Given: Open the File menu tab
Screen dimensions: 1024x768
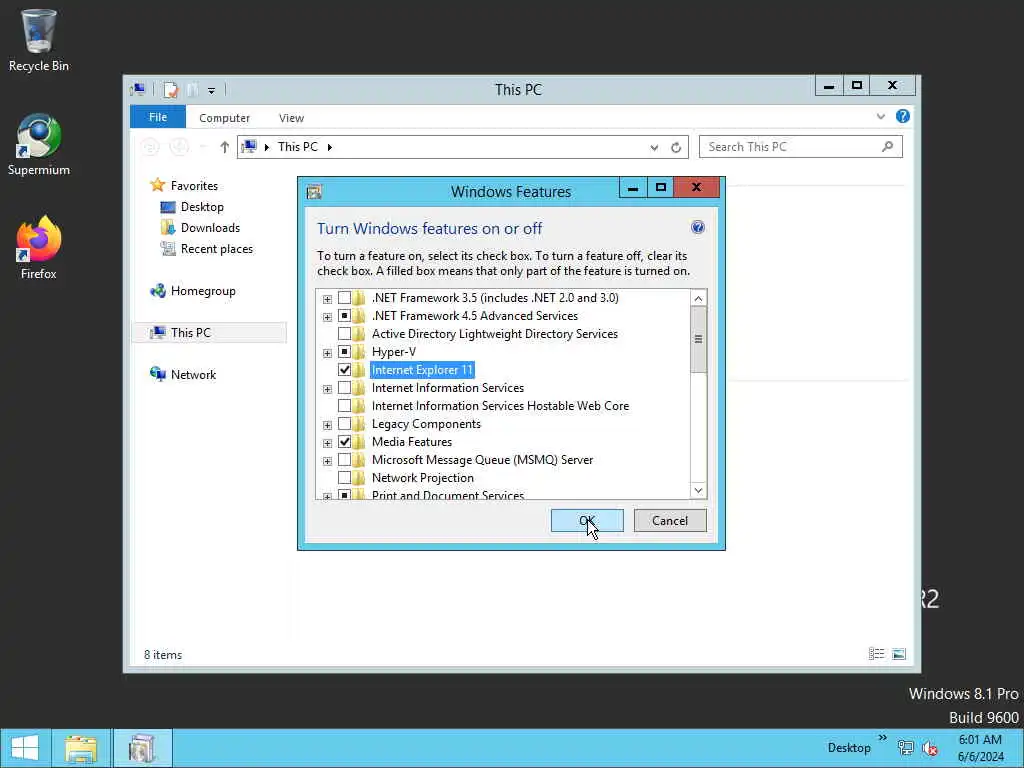Looking at the screenshot, I should [157, 117].
